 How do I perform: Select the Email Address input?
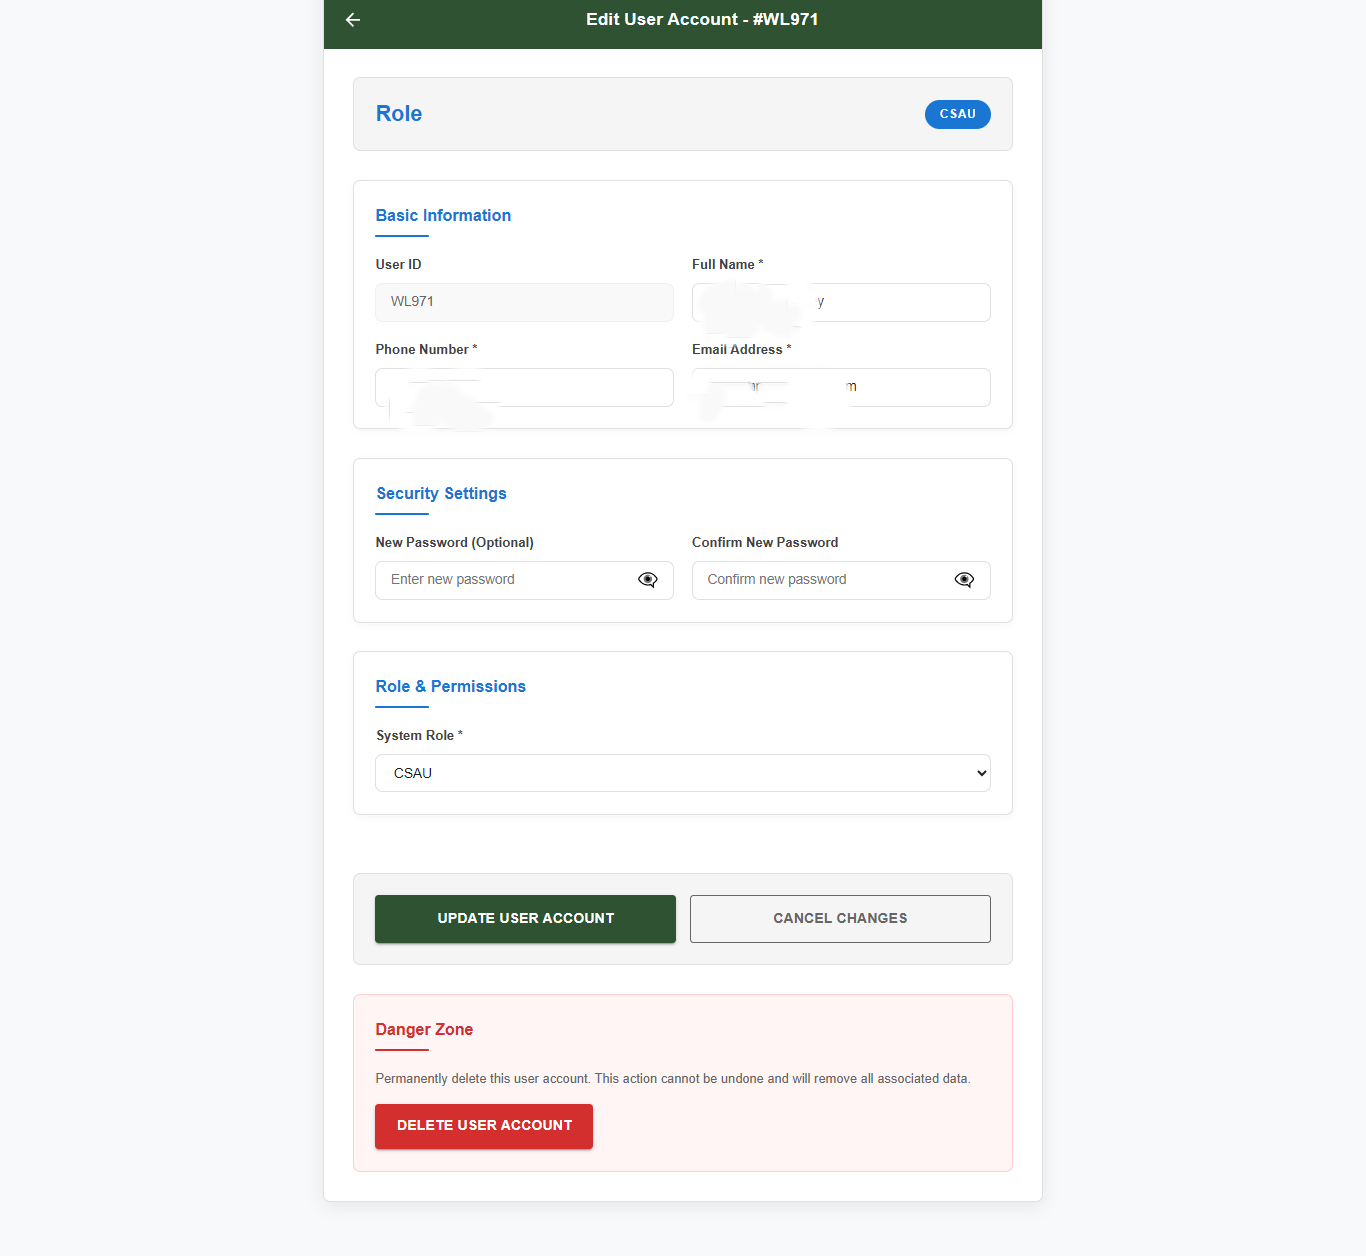(x=841, y=387)
